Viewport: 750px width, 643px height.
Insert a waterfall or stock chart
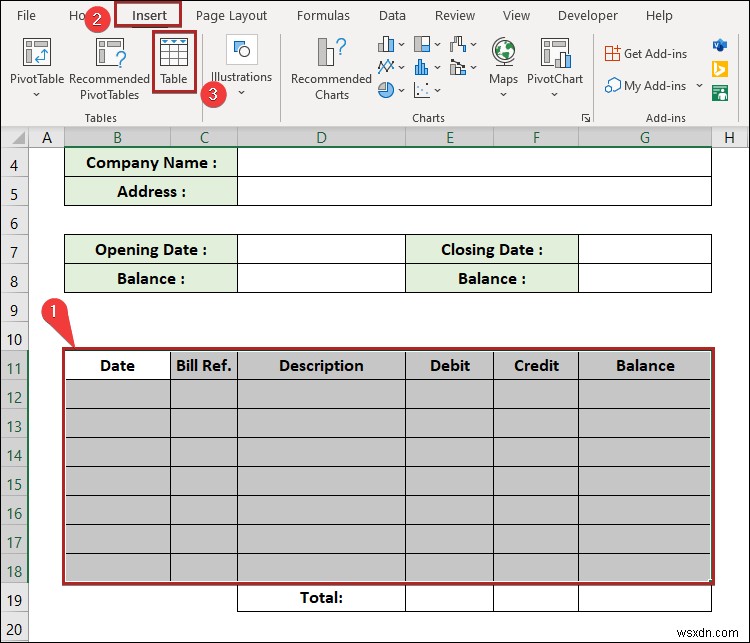coord(458,44)
